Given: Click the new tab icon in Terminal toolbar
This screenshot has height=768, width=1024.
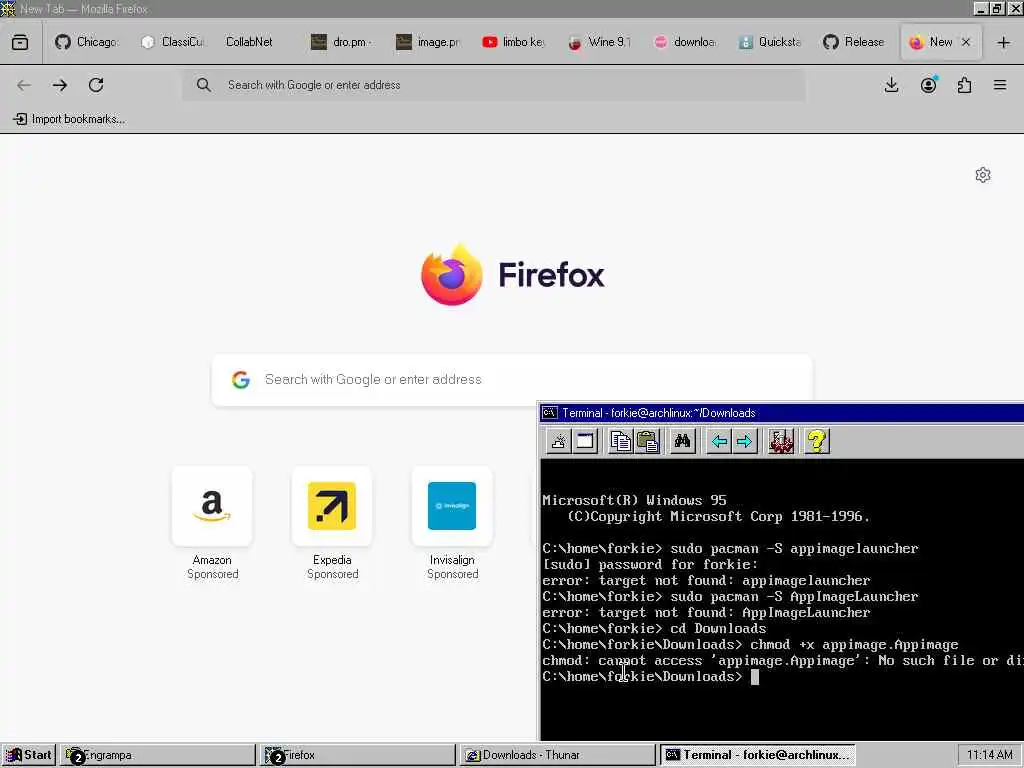Looking at the screenshot, I should coord(558,441).
